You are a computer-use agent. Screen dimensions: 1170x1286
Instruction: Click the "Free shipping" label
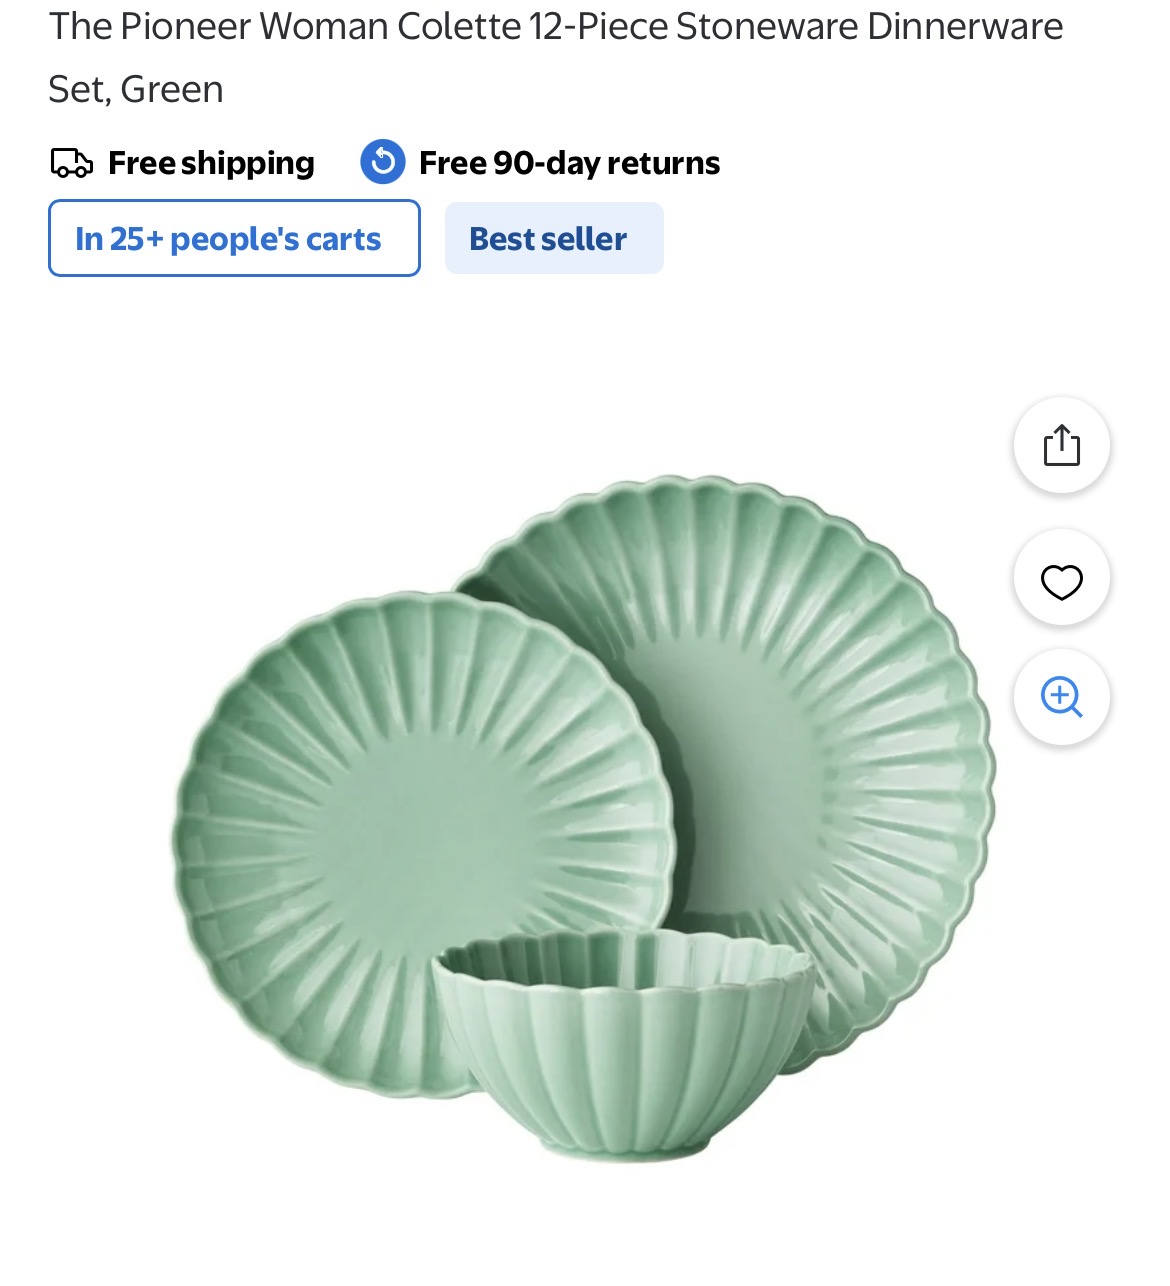click(211, 163)
